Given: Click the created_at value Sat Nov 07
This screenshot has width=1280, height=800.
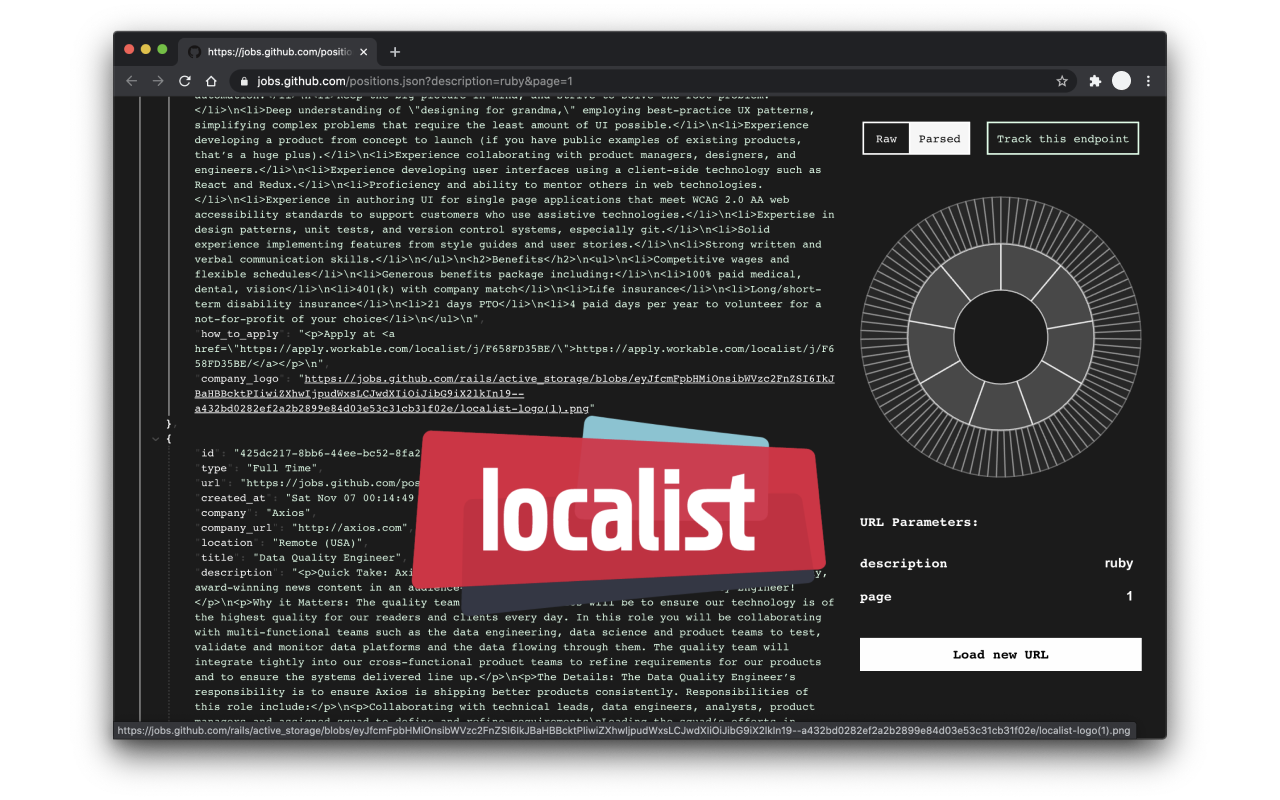Looking at the screenshot, I should [352, 498].
